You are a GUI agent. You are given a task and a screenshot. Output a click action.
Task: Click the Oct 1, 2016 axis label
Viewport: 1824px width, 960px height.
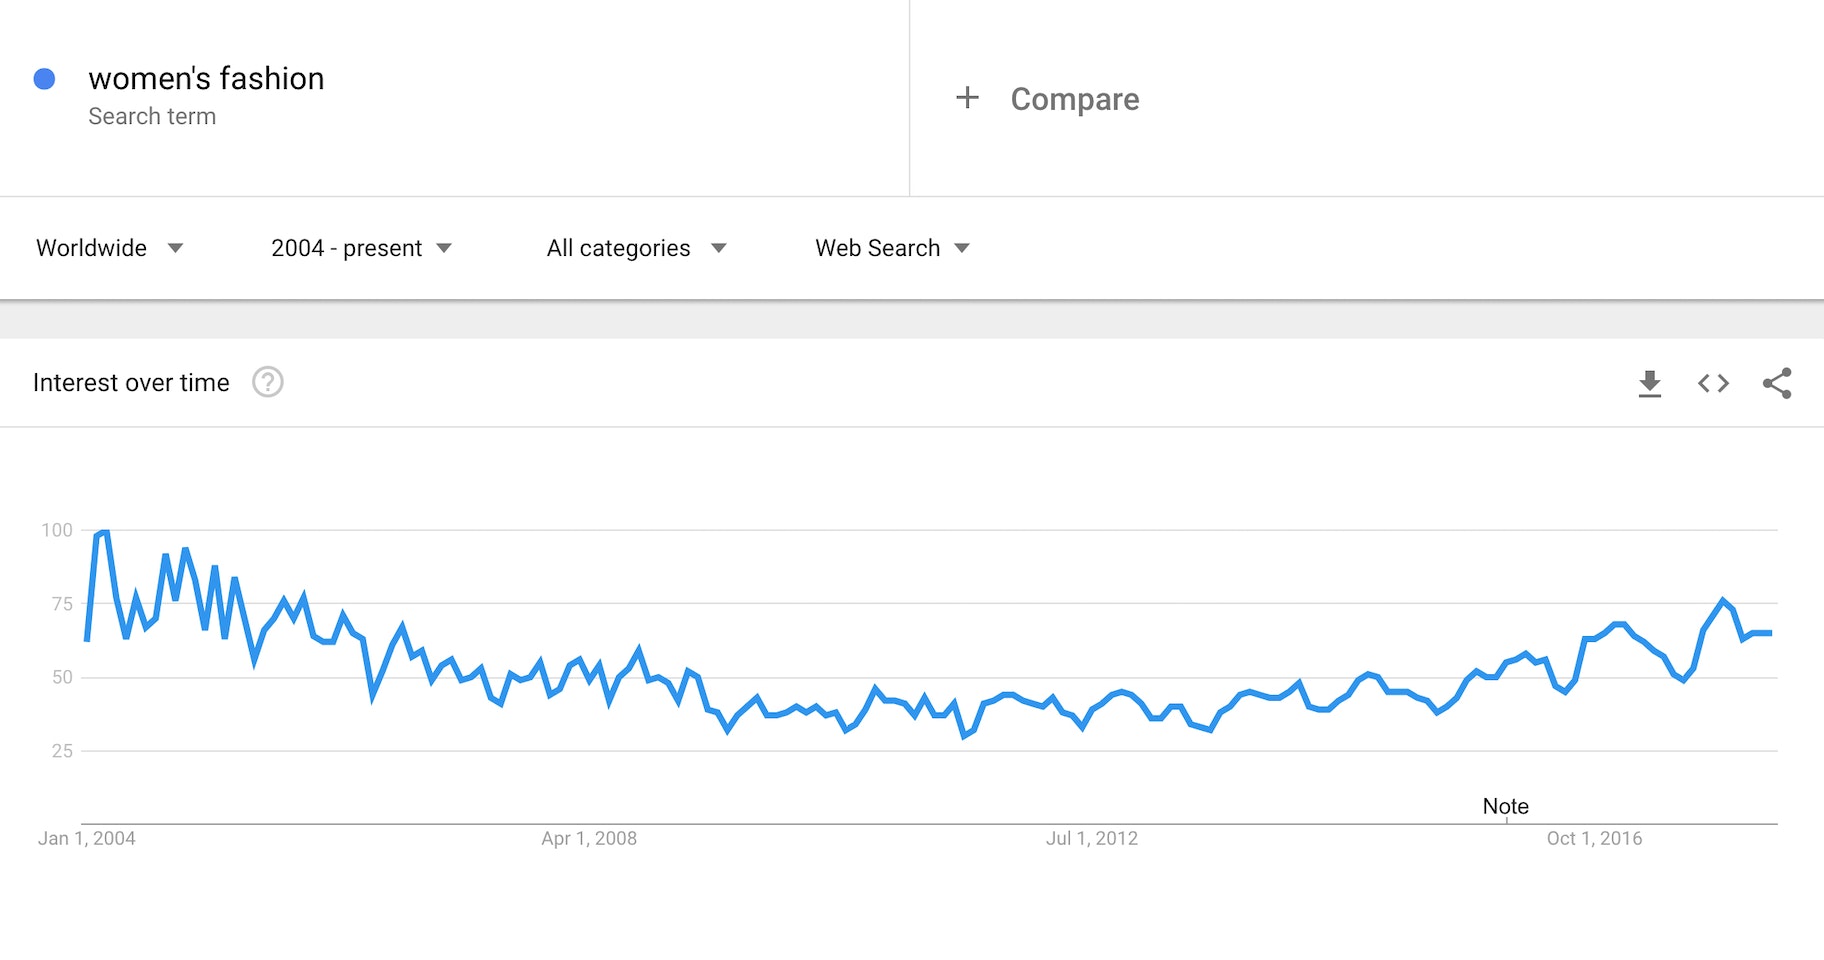tap(1594, 839)
